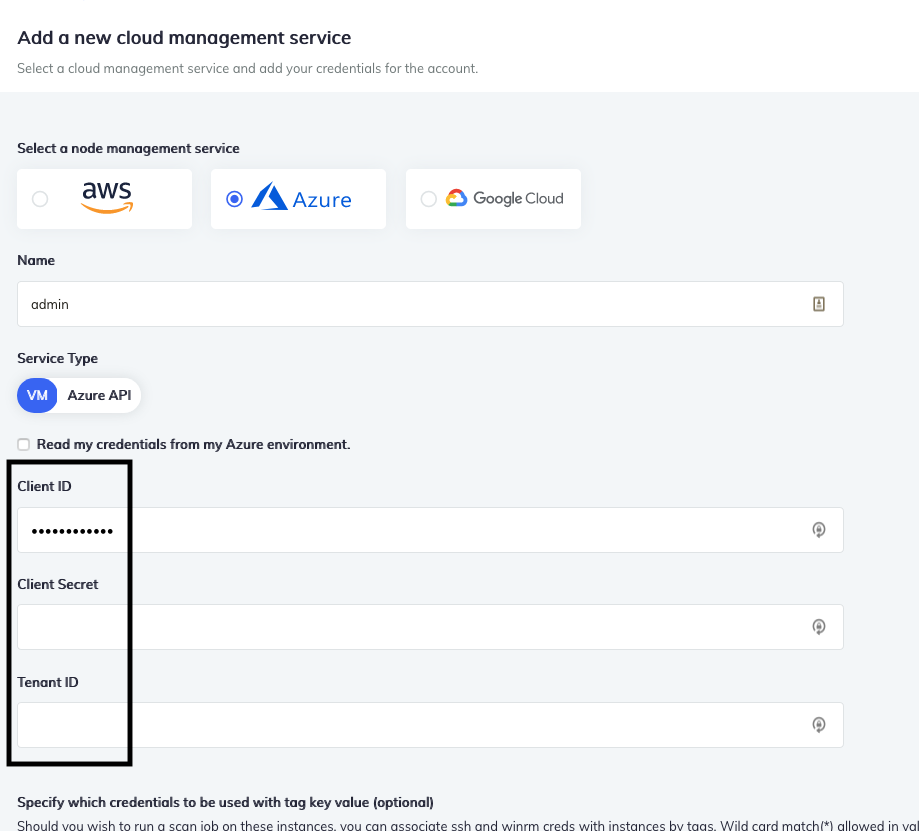
Task: Click the lock icon in Tenant ID field
Action: pyautogui.click(x=819, y=724)
